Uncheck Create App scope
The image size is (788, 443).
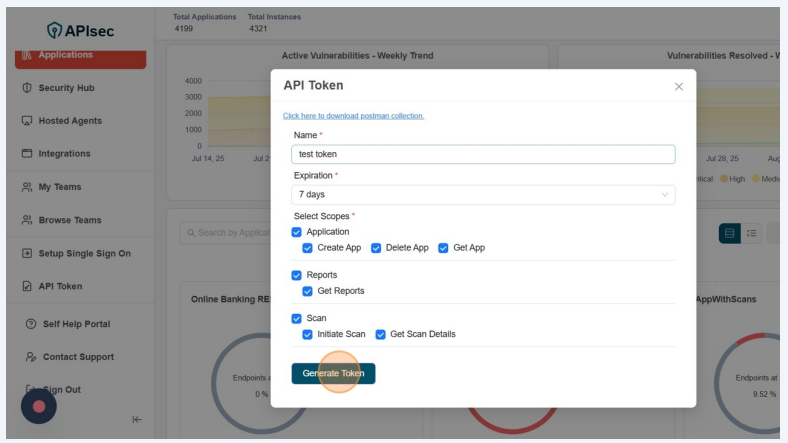[x=307, y=248]
